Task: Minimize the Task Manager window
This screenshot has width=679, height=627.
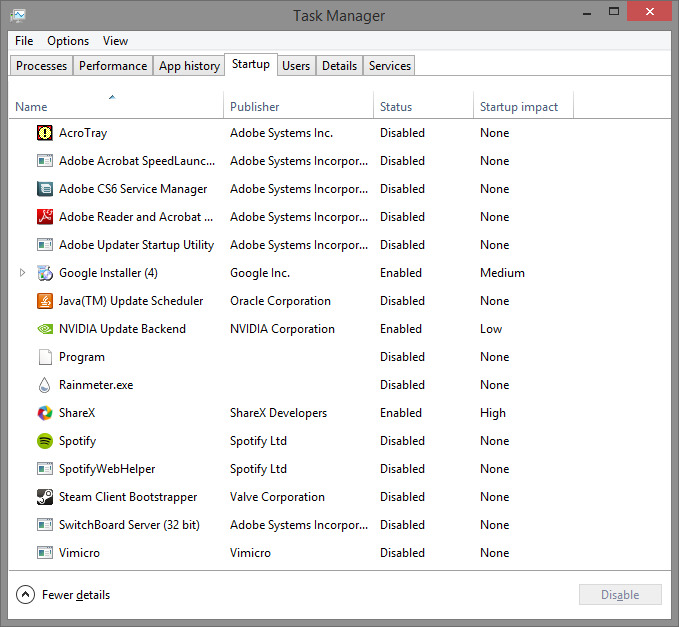Action: (x=587, y=13)
